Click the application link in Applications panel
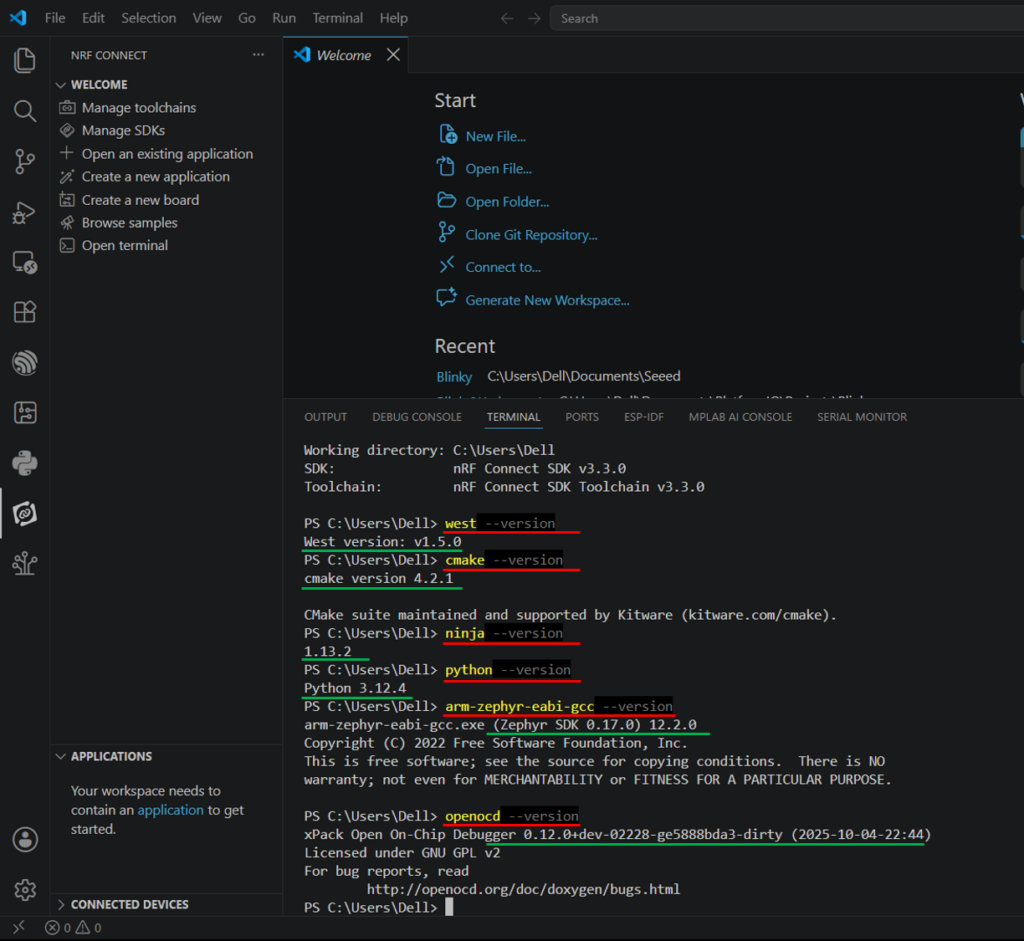 170,810
